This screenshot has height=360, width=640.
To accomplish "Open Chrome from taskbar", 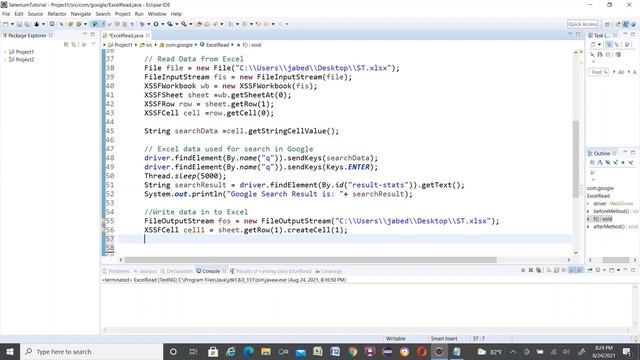I will (x=353, y=351).
